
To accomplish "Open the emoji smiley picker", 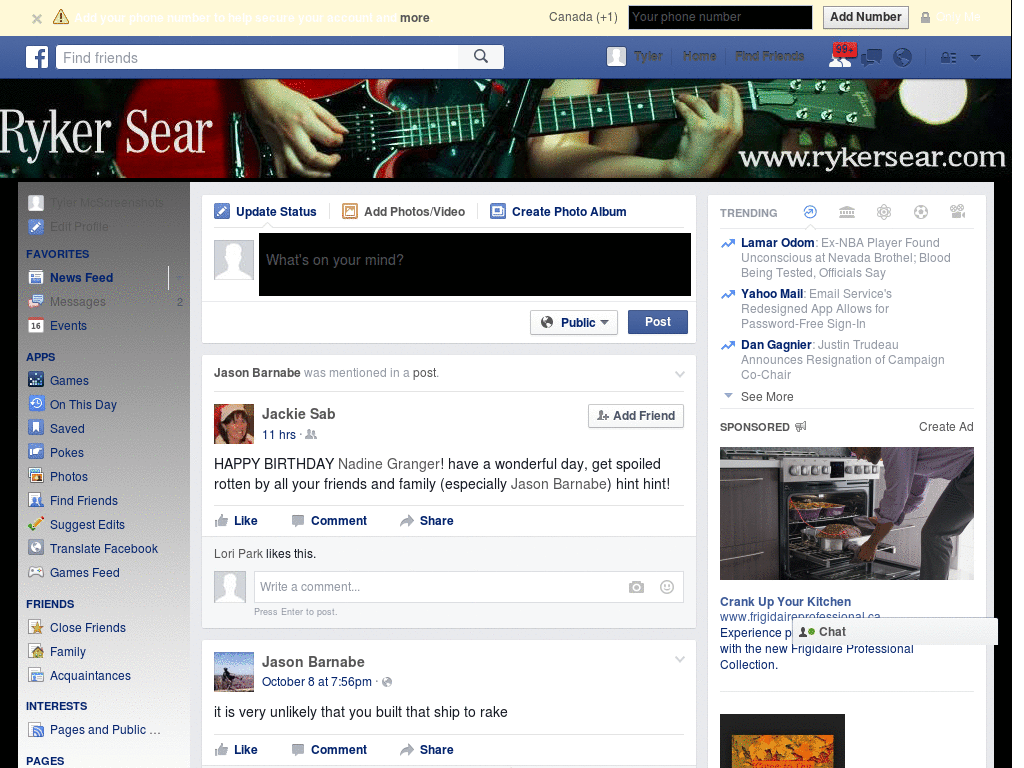I will (667, 587).
